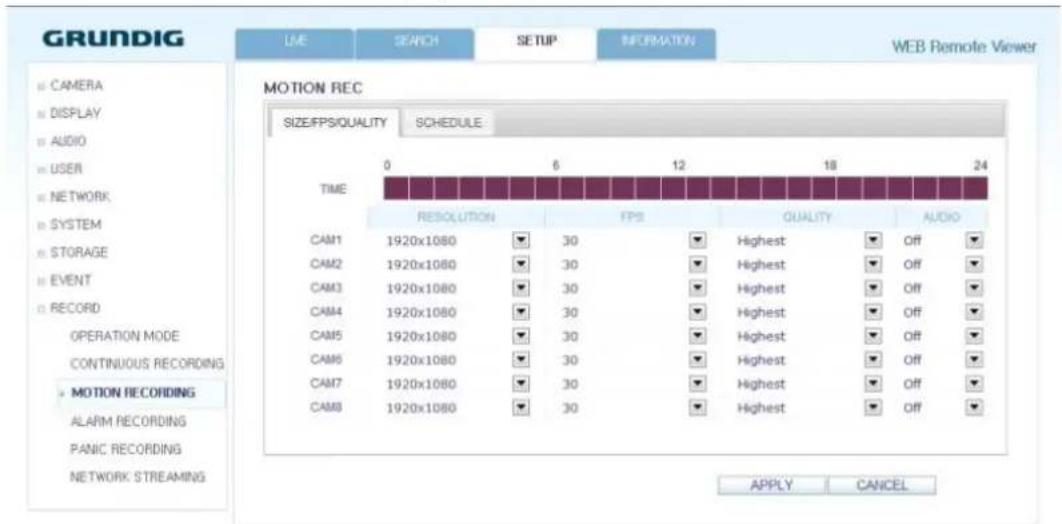Click the APPLY button
This screenshot has width=1062, height=524.
coord(771,485)
